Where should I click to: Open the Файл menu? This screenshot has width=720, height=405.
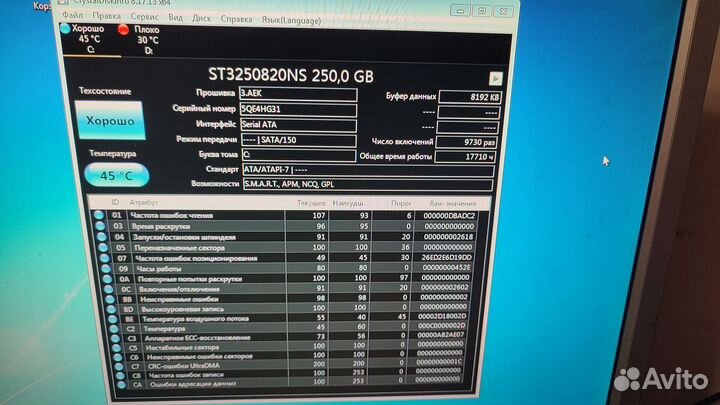tap(72, 17)
